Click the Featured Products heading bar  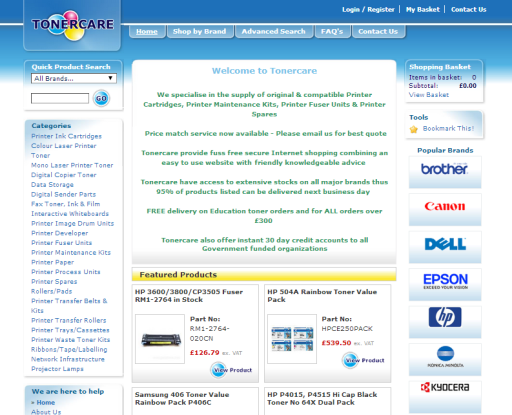(264, 274)
